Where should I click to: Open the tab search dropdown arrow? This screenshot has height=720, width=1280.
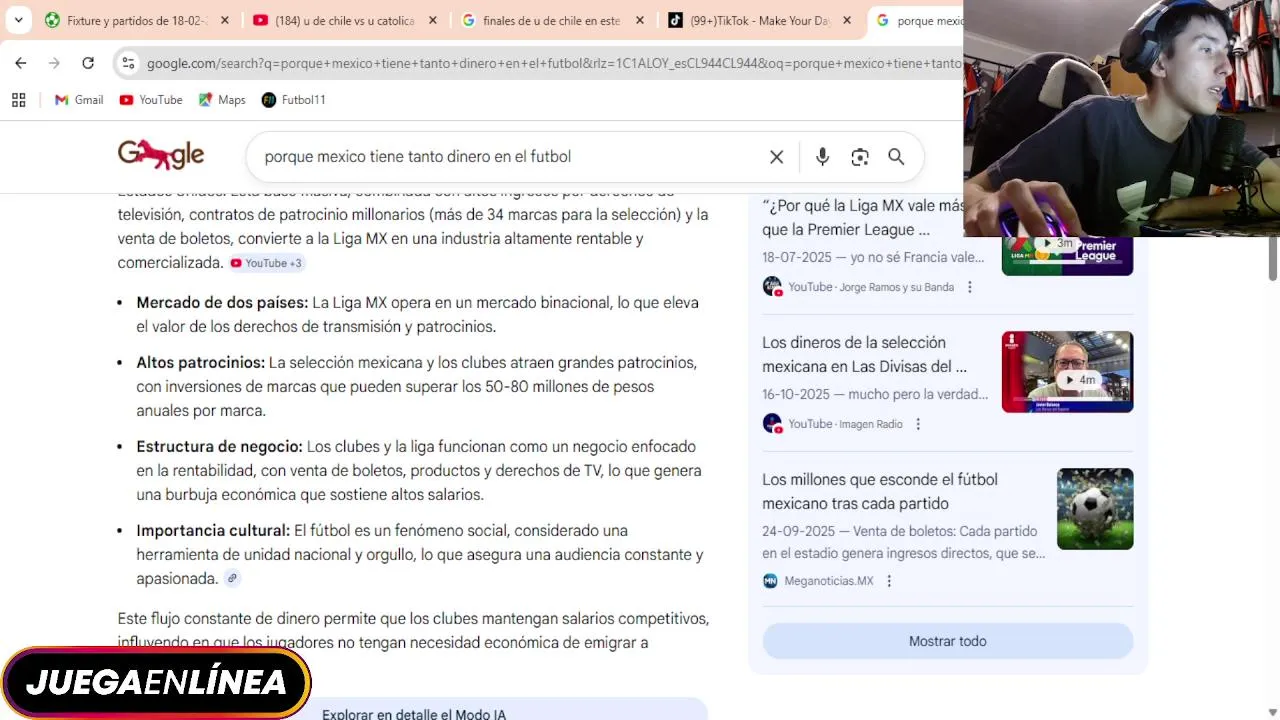click(18, 20)
